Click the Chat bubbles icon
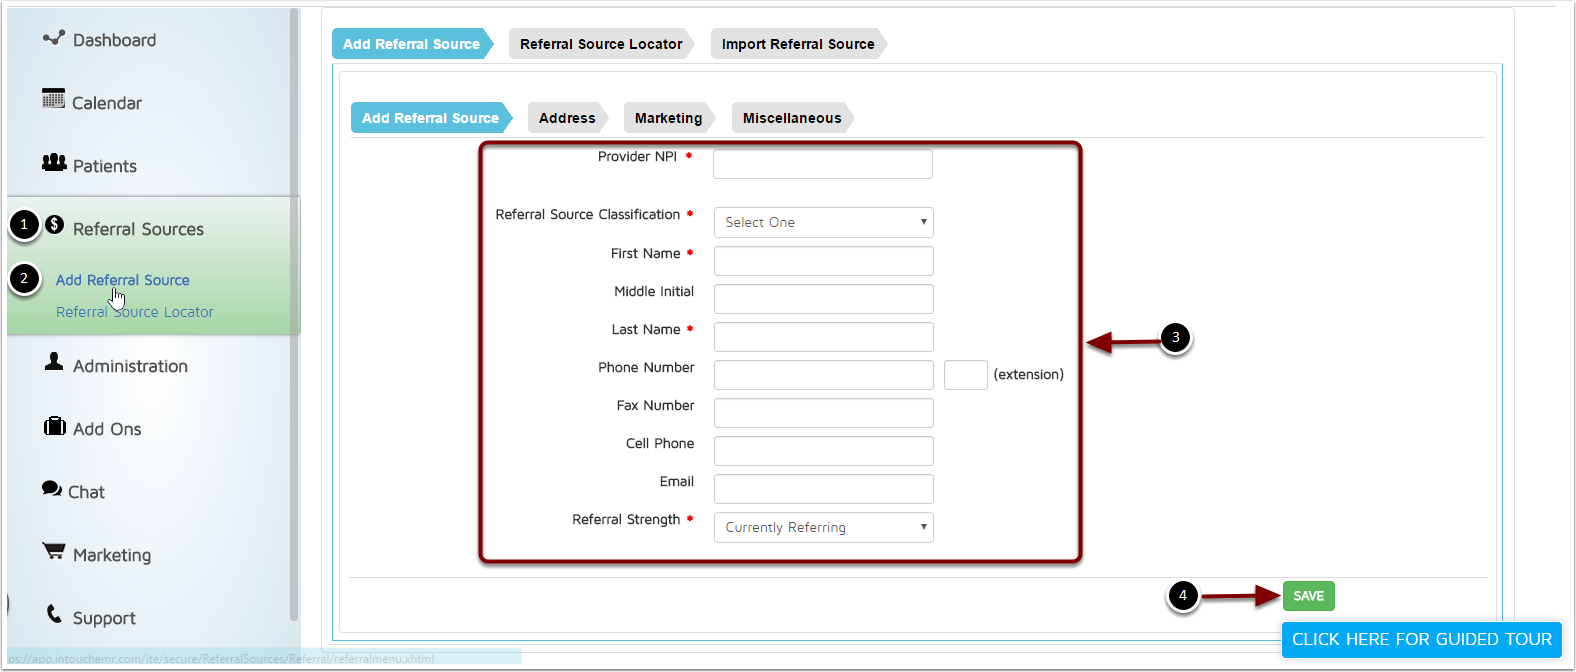Image resolution: width=1576 pixels, height=672 pixels. tap(52, 489)
